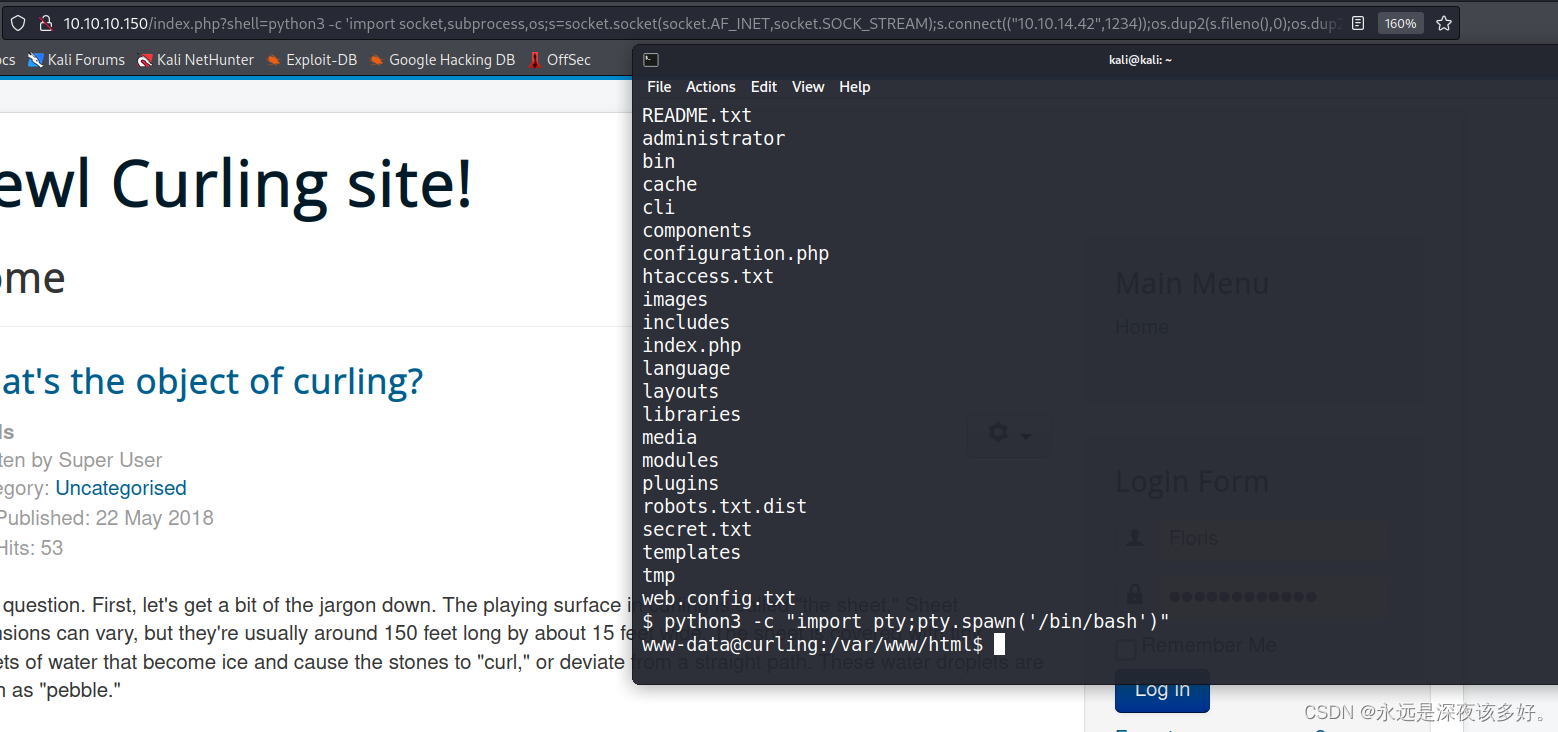Select robots.txt.dist in terminal listing
Screen dimensions: 1558x732
coord(724,506)
